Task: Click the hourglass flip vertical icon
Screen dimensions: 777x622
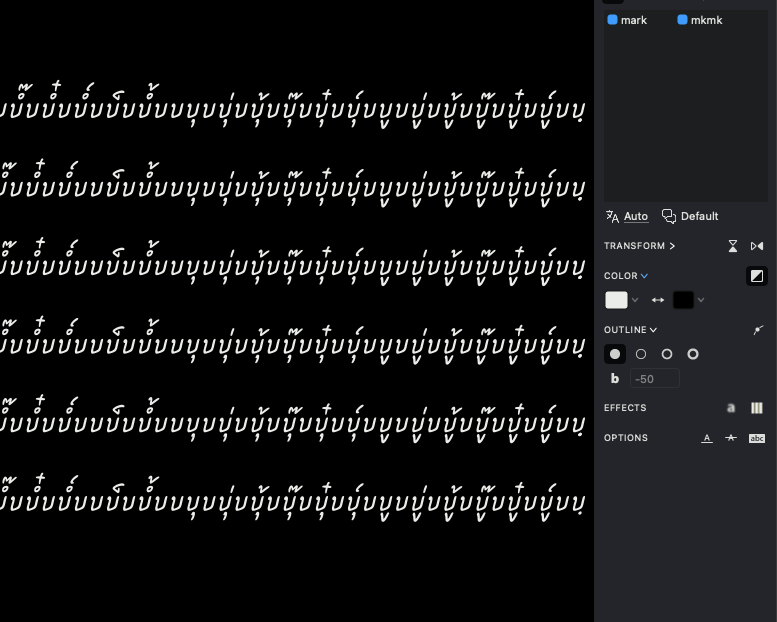Action: point(733,246)
